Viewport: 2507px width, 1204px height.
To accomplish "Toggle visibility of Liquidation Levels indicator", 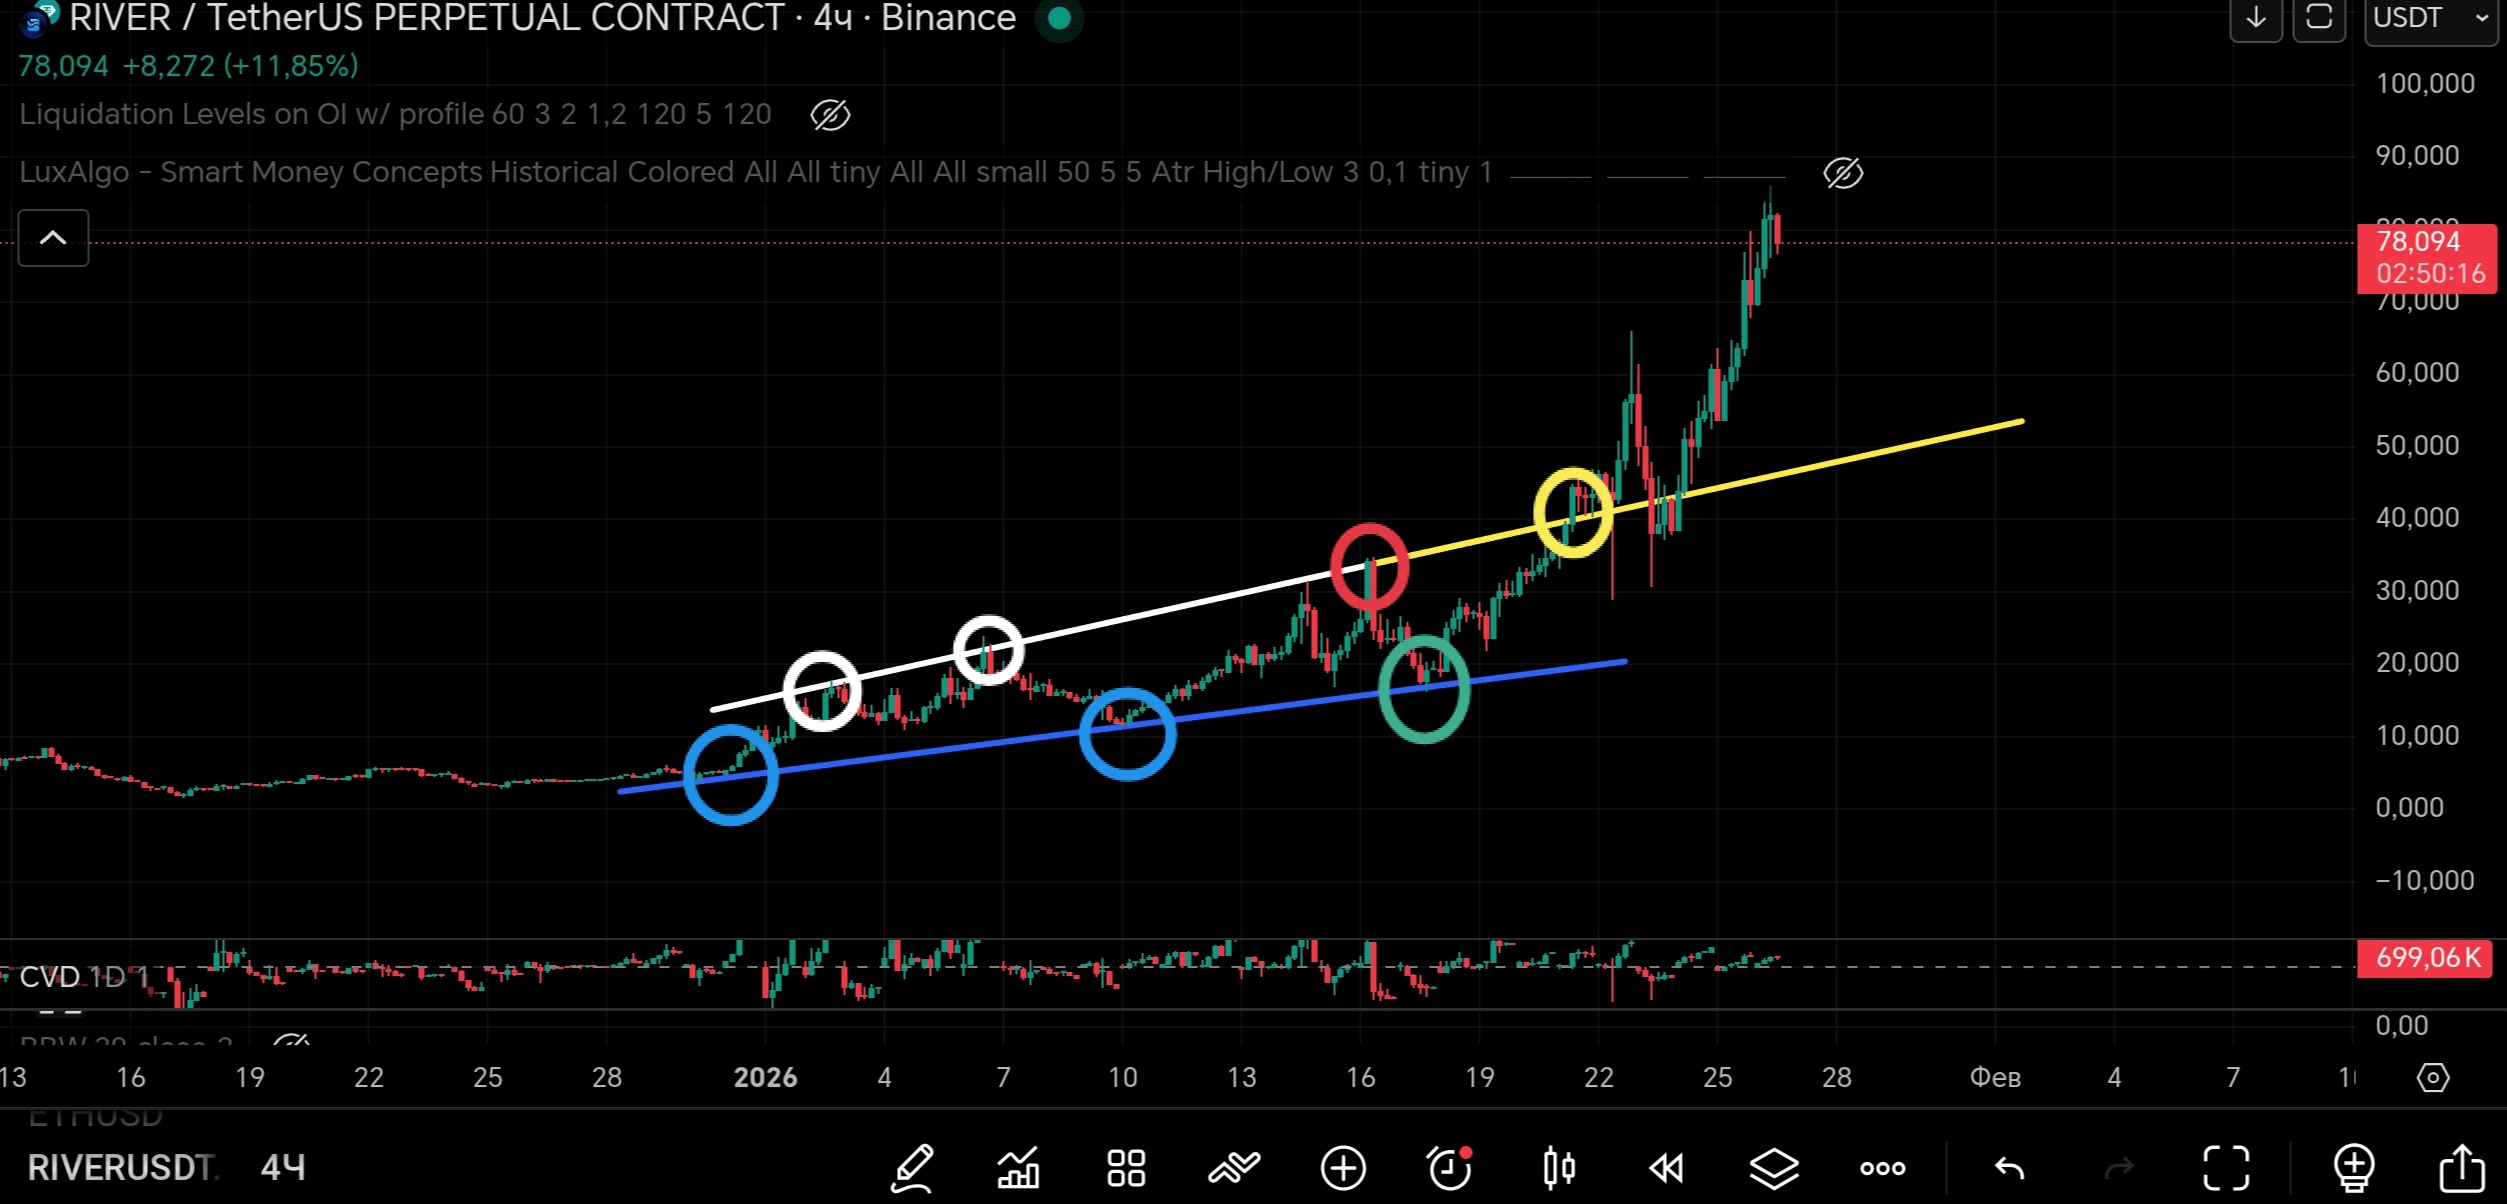I will click(830, 115).
